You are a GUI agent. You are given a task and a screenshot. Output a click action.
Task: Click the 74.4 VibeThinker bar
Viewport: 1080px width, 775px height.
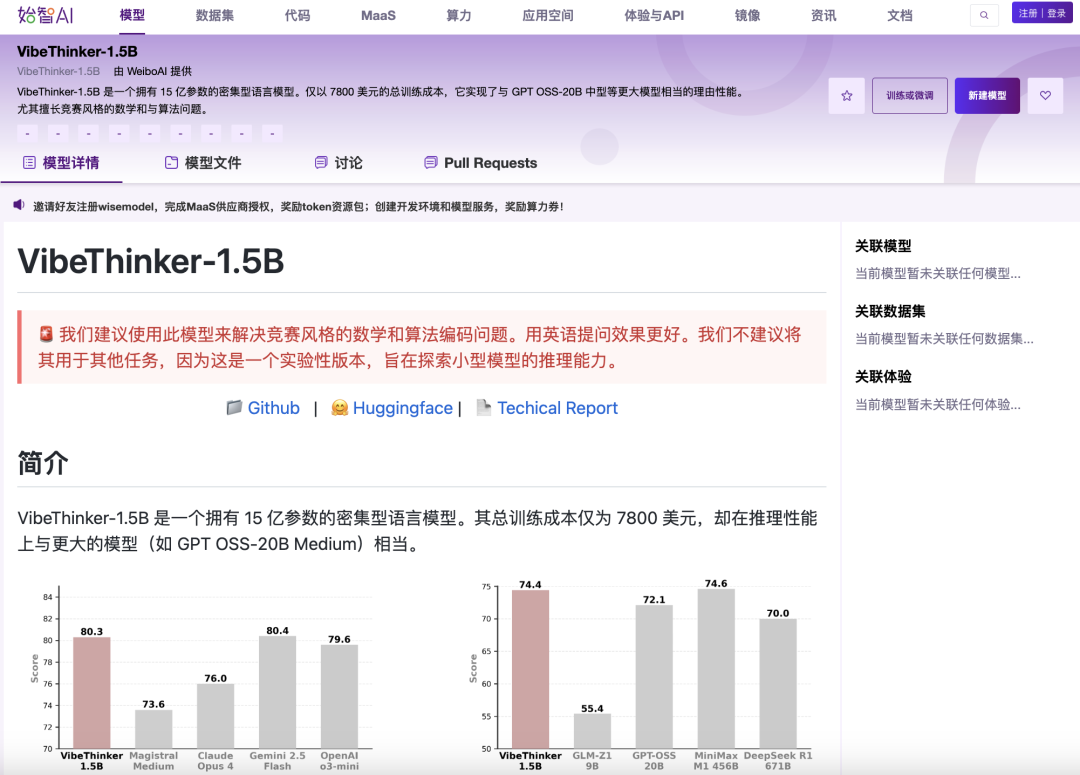[530, 669]
